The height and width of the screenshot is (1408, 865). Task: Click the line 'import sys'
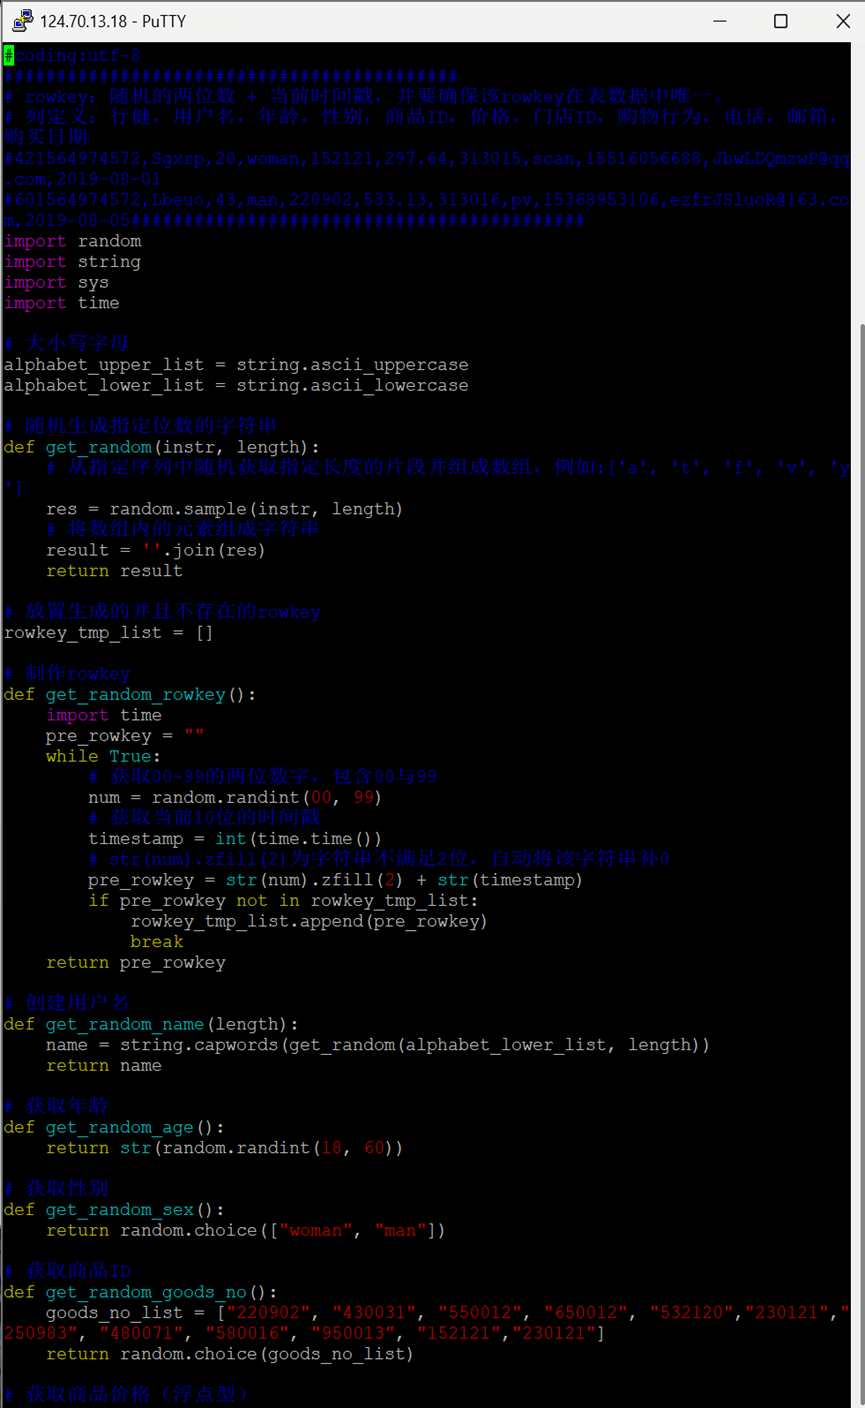(x=57, y=283)
